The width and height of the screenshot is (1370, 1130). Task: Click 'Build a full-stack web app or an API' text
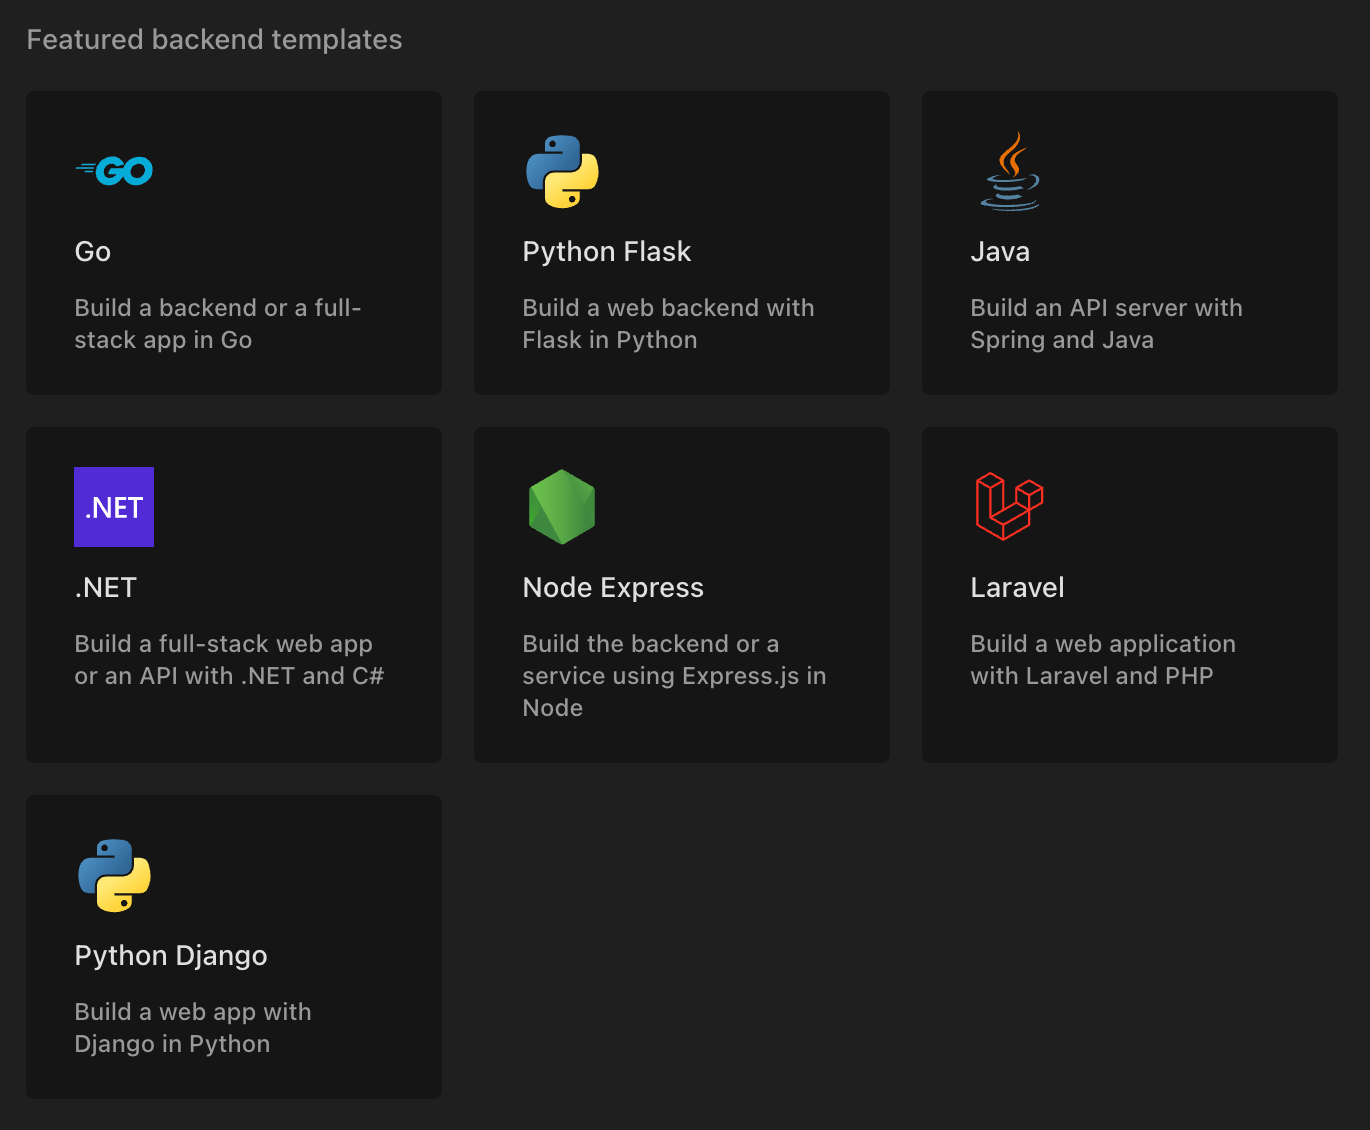coord(229,660)
